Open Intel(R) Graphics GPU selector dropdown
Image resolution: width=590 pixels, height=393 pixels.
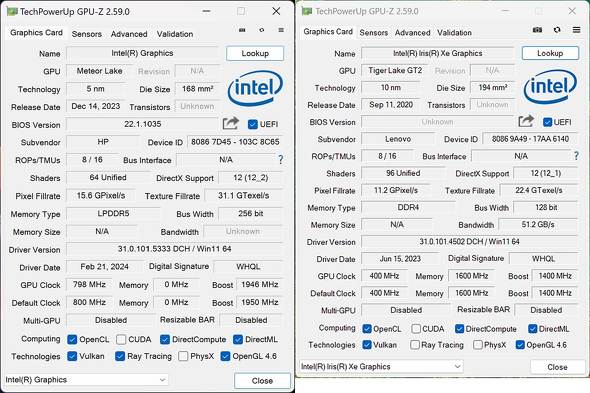[x=86, y=380]
